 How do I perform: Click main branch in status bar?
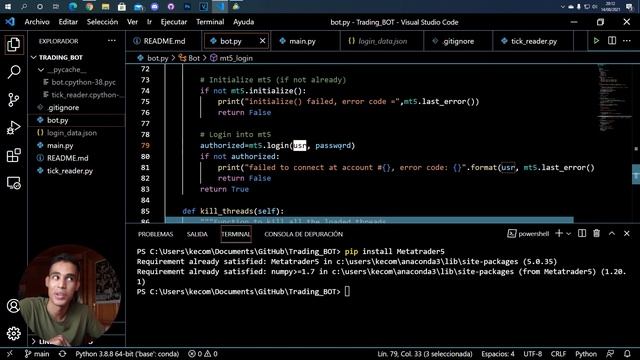(x=37, y=354)
